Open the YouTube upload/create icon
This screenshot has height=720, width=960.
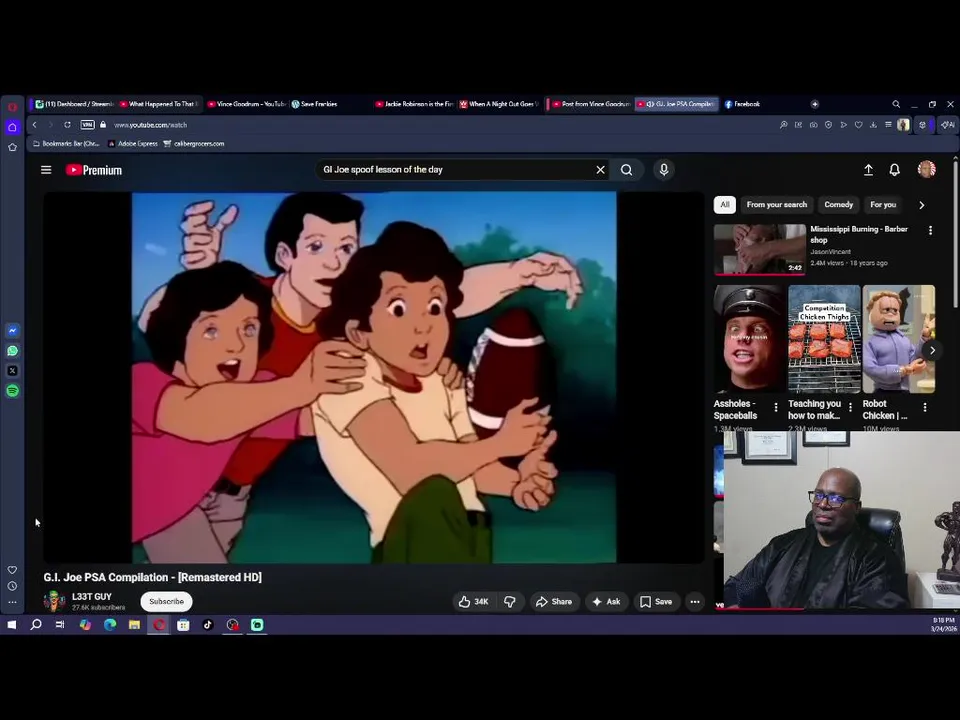[x=868, y=170]
